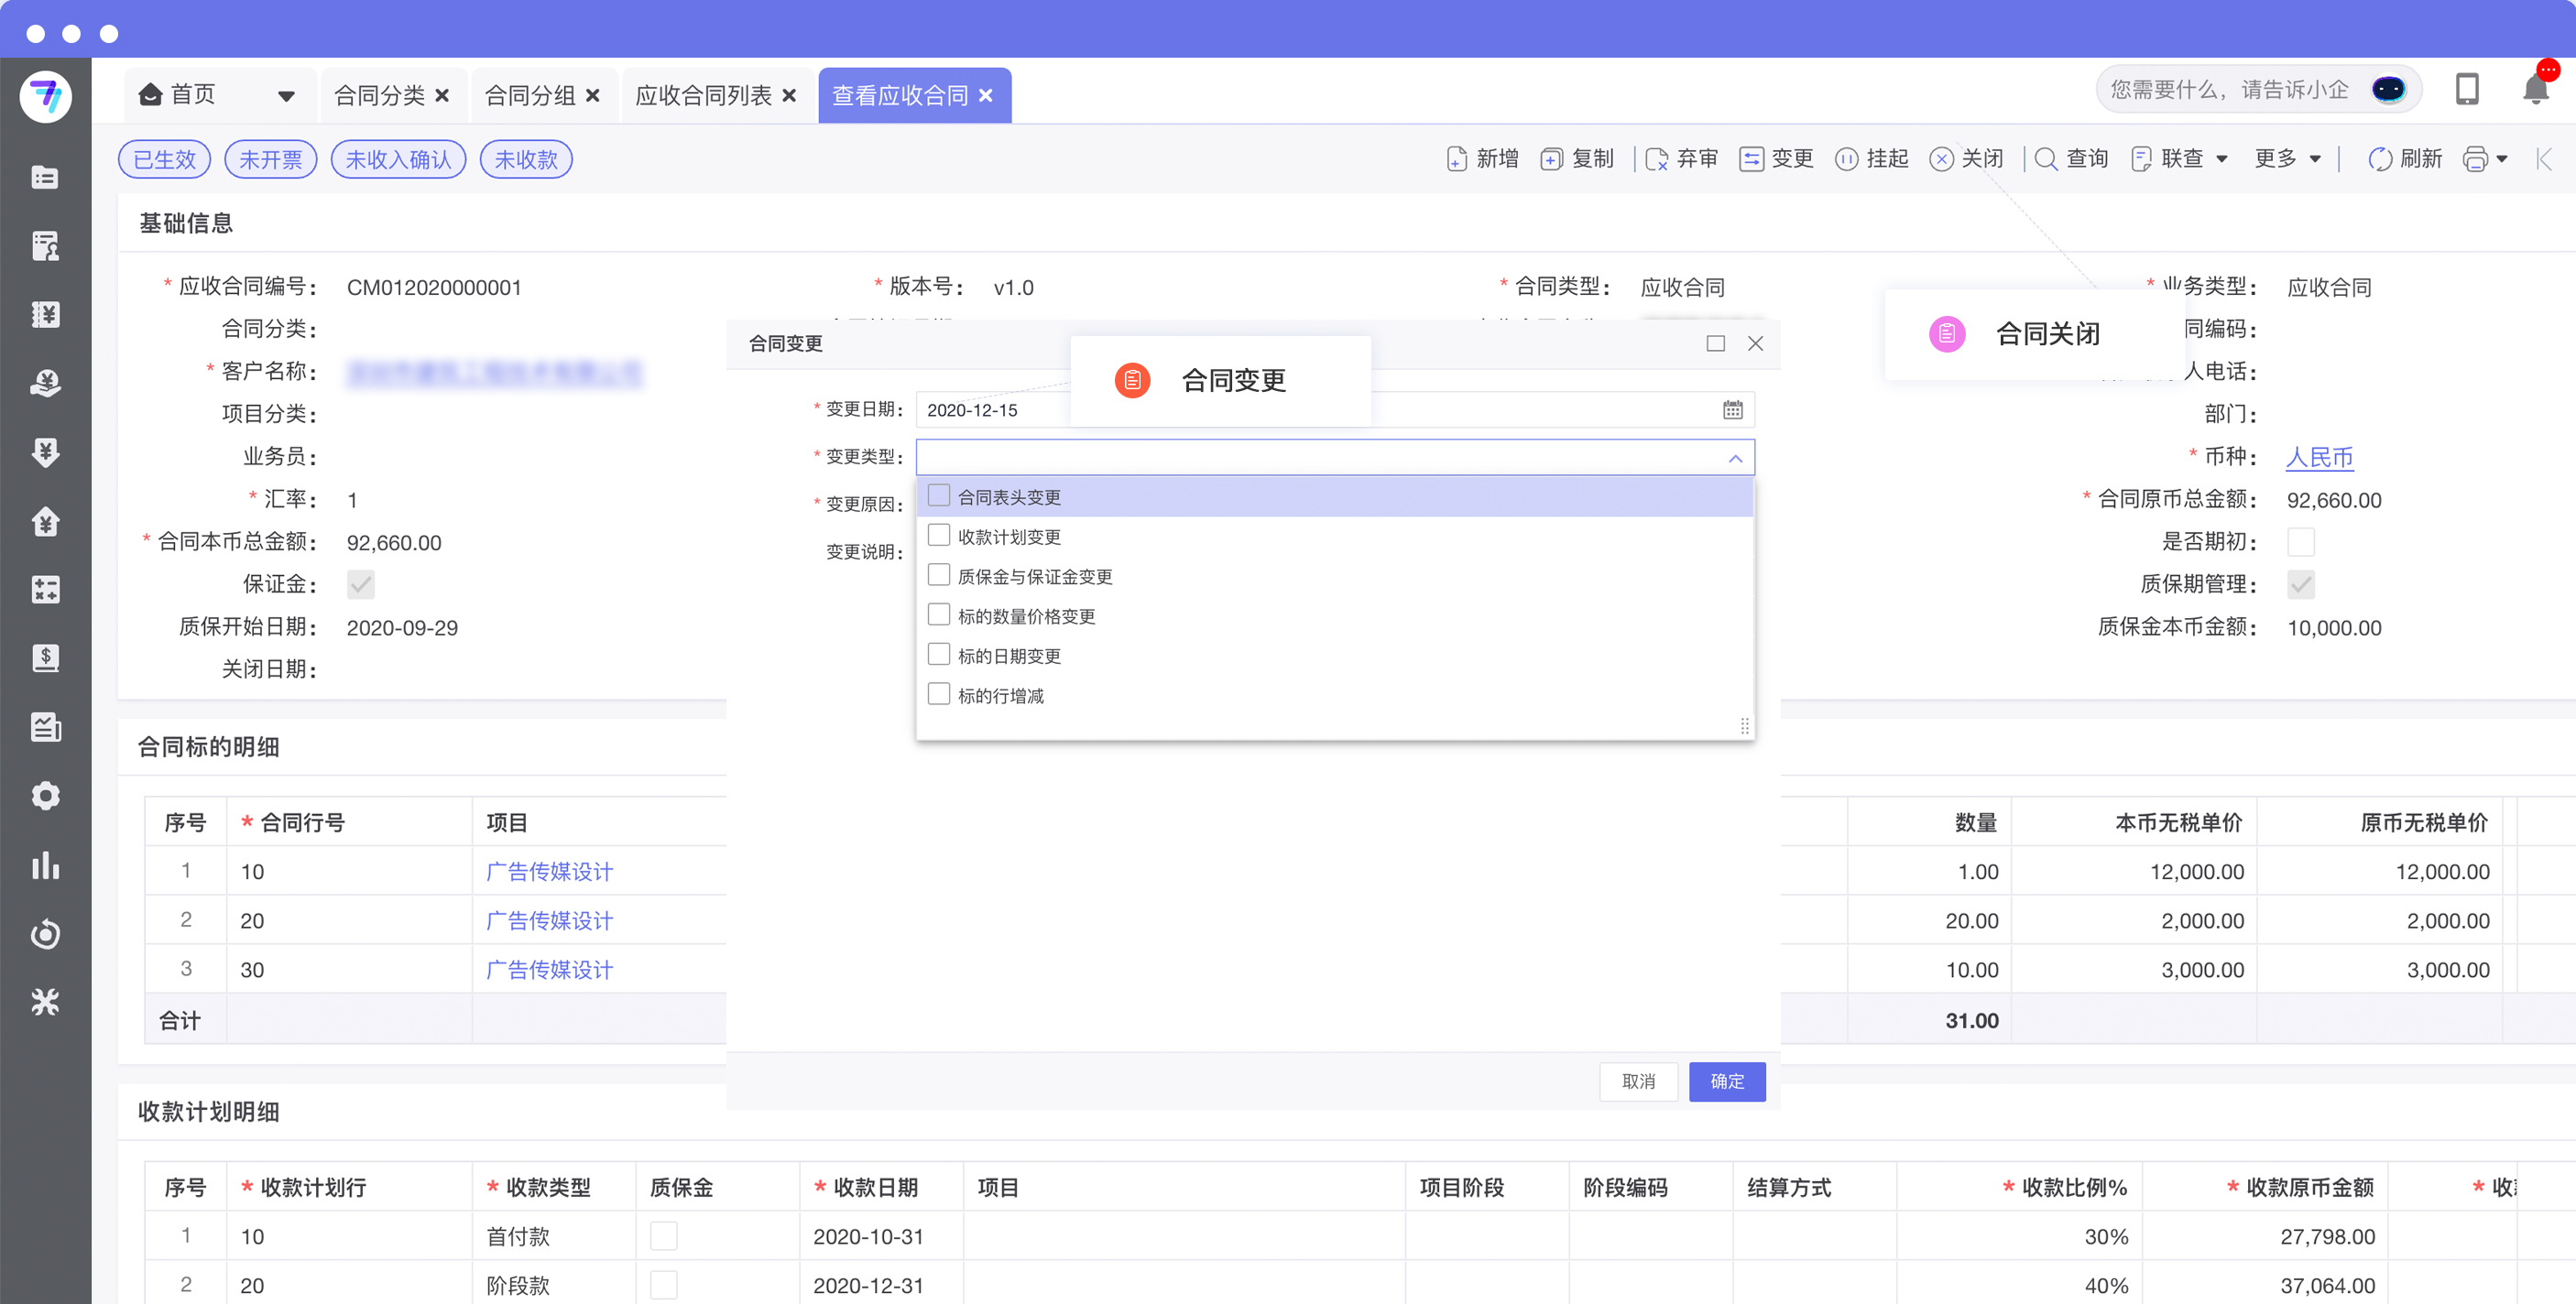Click the 挂起 suspend toolbar icon
Screen dimensions: 2576x1304
click(1846, 159)
